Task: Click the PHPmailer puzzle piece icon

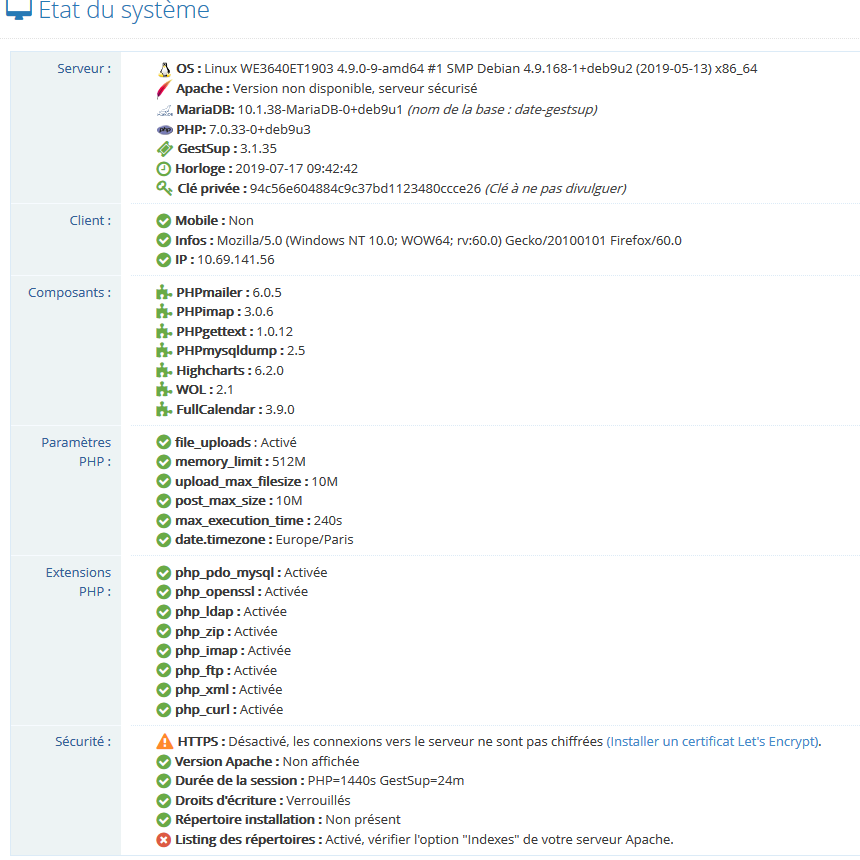Action: point(164,293)
